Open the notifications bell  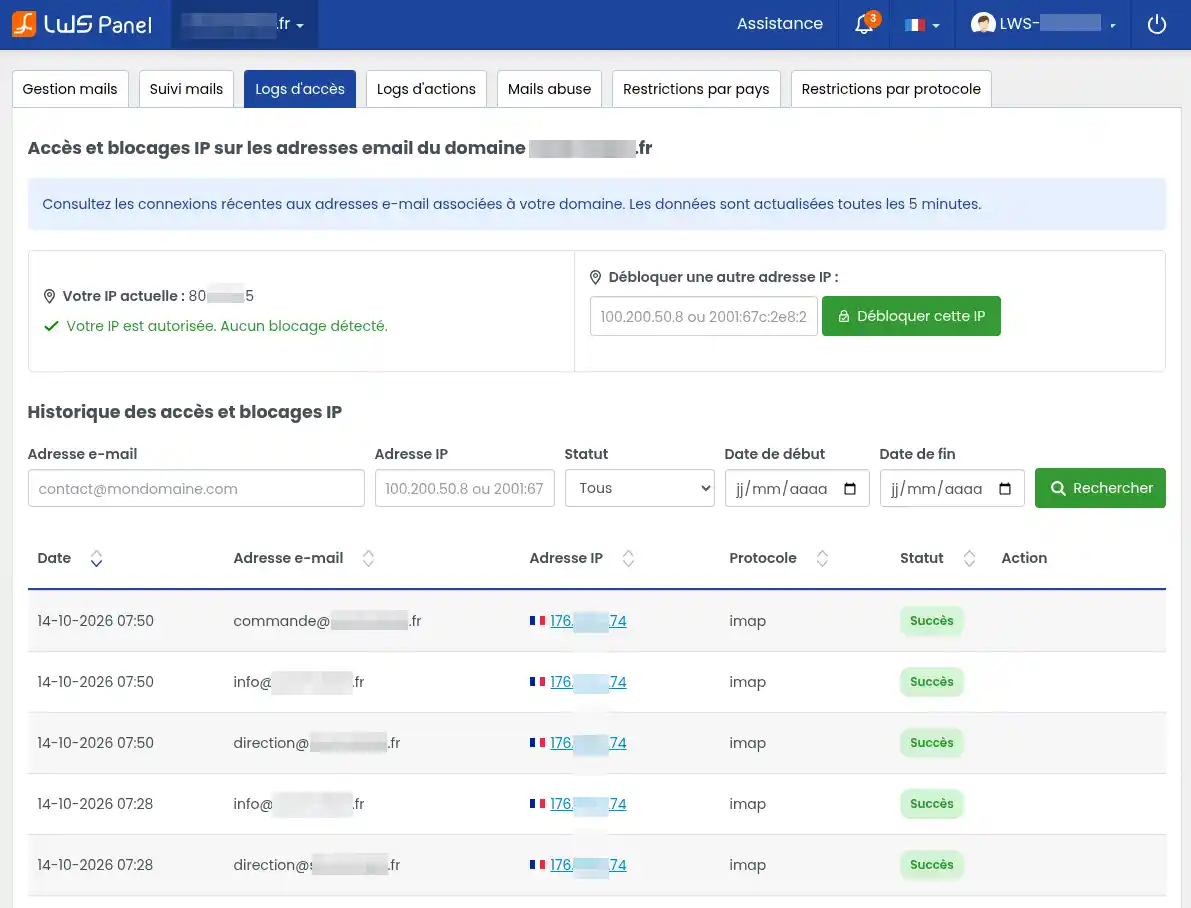point(864,24)
